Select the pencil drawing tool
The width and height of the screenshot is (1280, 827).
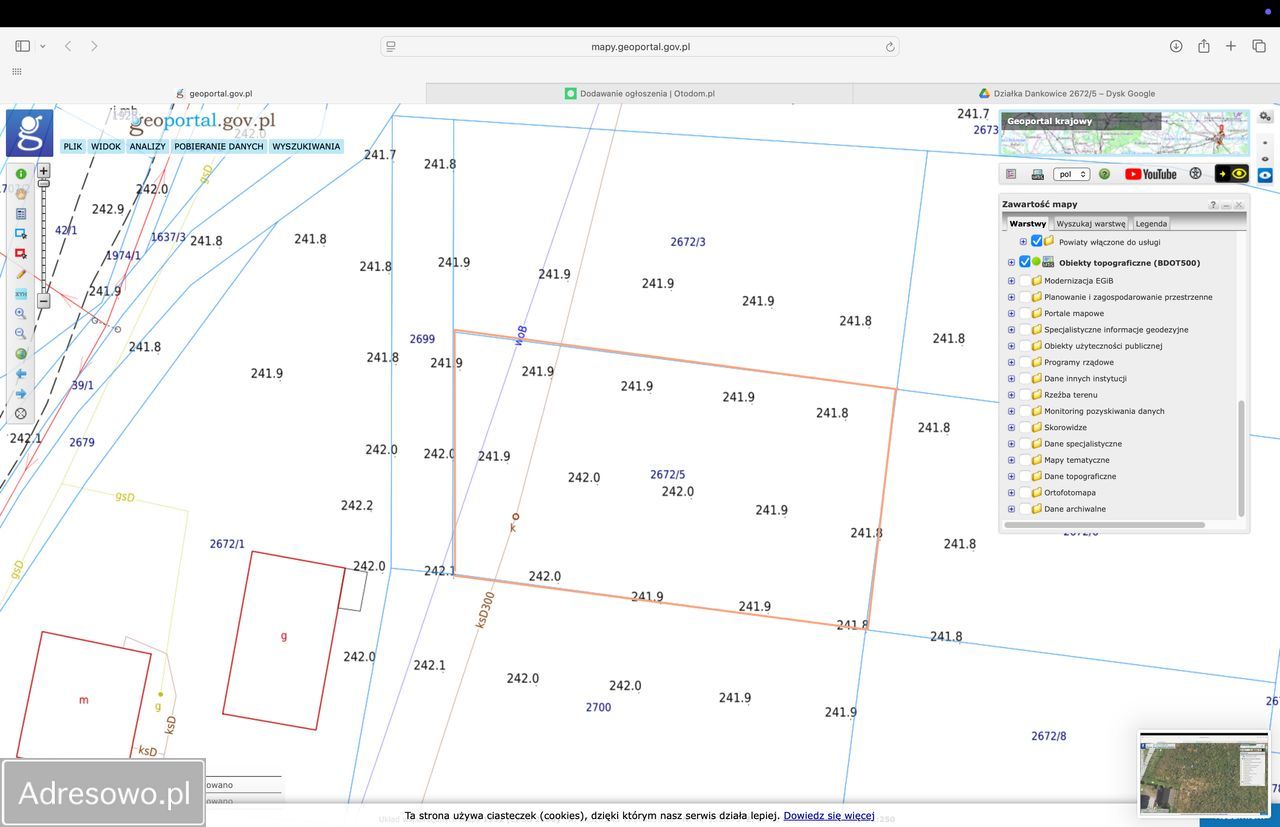tap(20, 274)
